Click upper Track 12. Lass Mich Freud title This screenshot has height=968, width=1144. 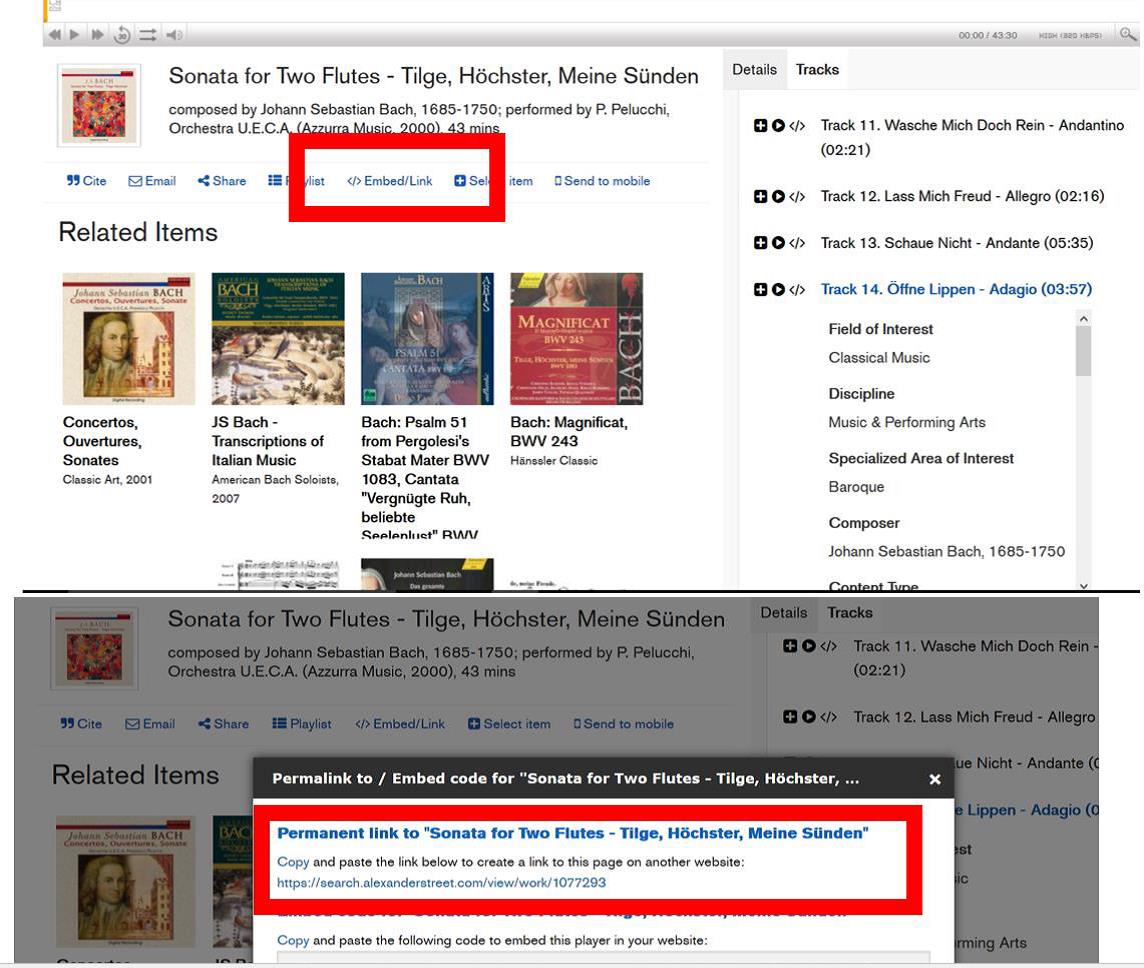[962, 196]
